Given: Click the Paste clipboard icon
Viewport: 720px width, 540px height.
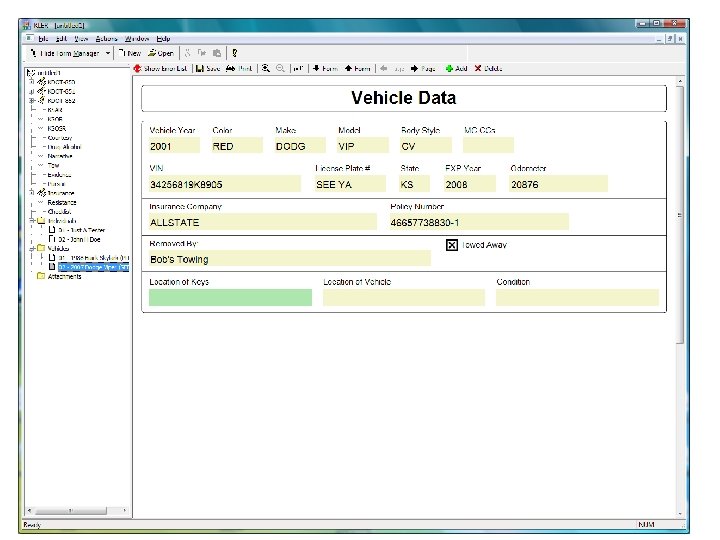Looking at the screenshot, I should coord(217,53).
